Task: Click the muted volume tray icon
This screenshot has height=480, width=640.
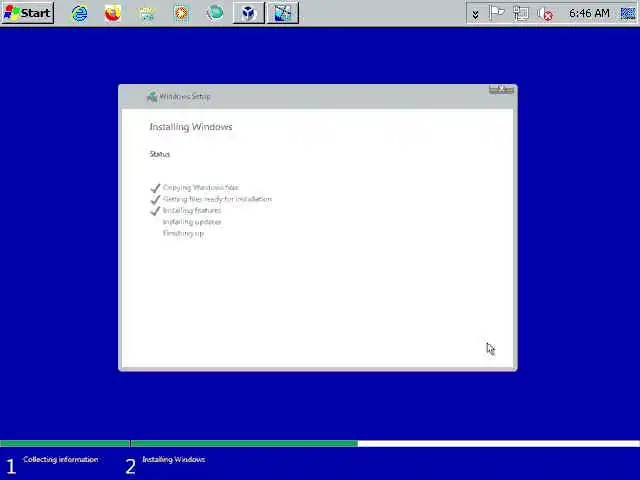Action: tap(545, 14)
